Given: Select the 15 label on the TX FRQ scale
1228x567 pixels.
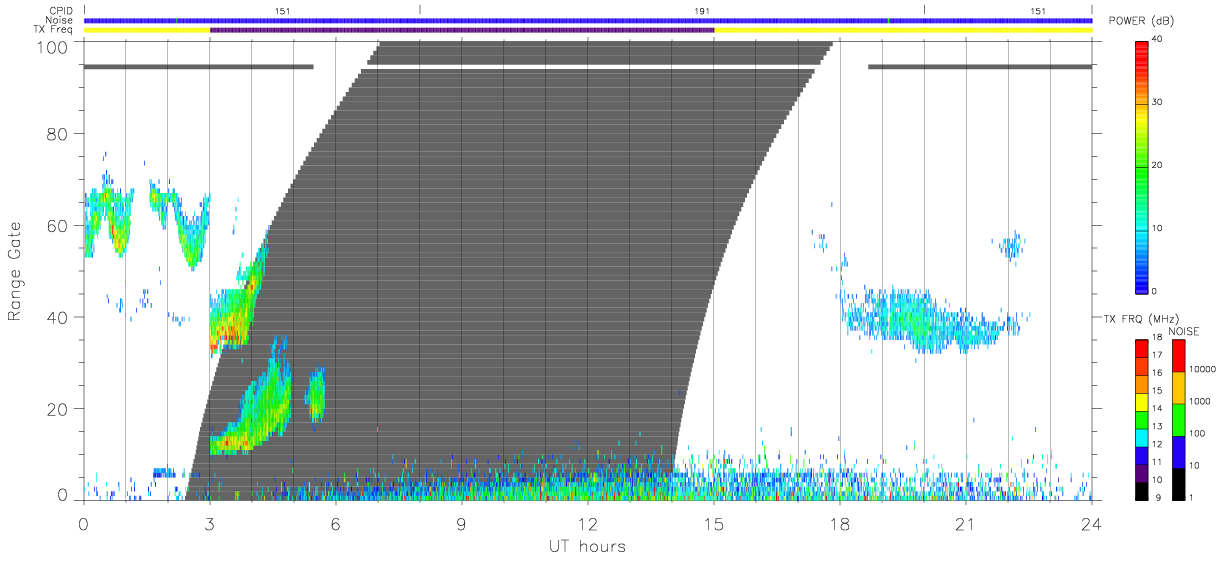Looking at the screenshot, I should pyautogui.click(x=1157, y=391).
